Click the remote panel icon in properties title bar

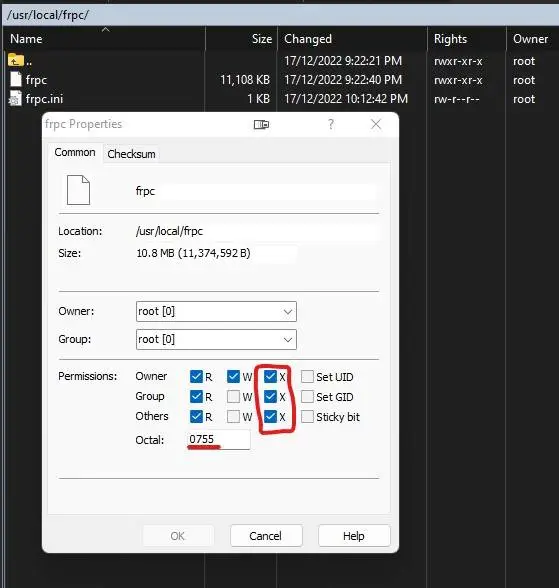[261, 124]
